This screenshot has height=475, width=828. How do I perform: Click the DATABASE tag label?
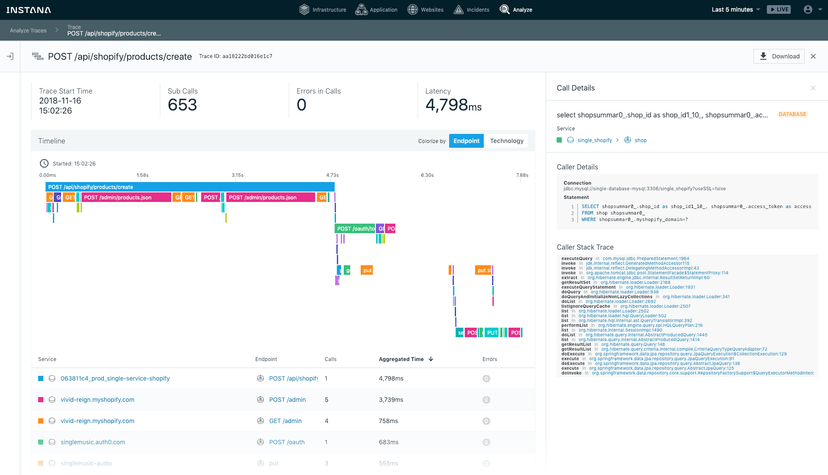point(792,115)
